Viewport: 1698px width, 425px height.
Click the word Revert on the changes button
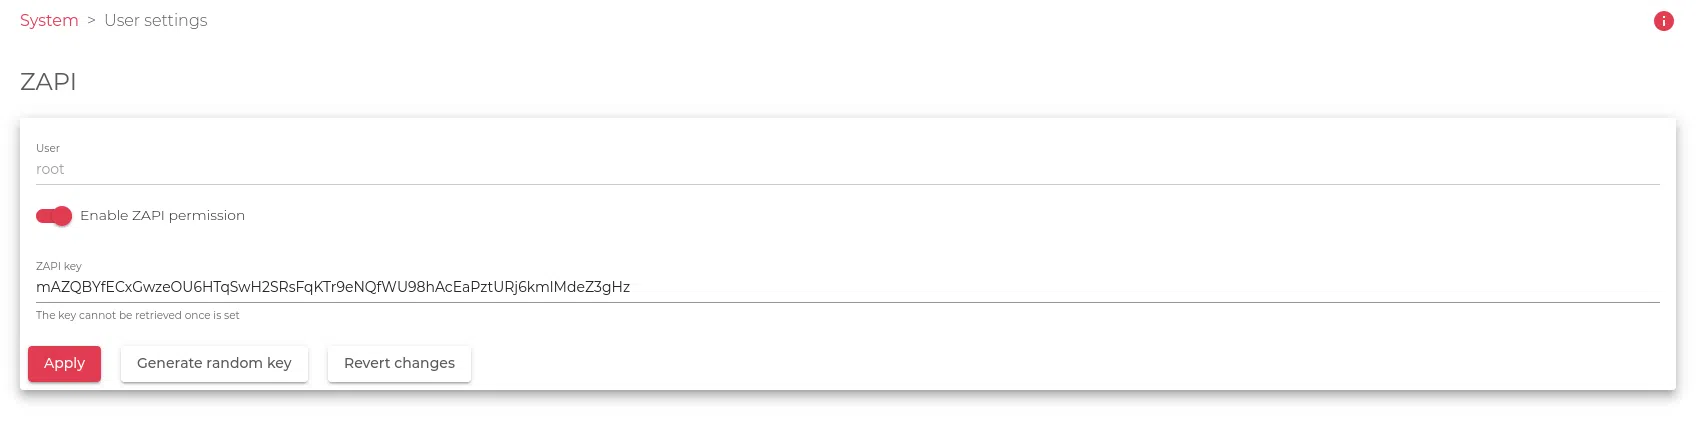click(x=368, y=364)
